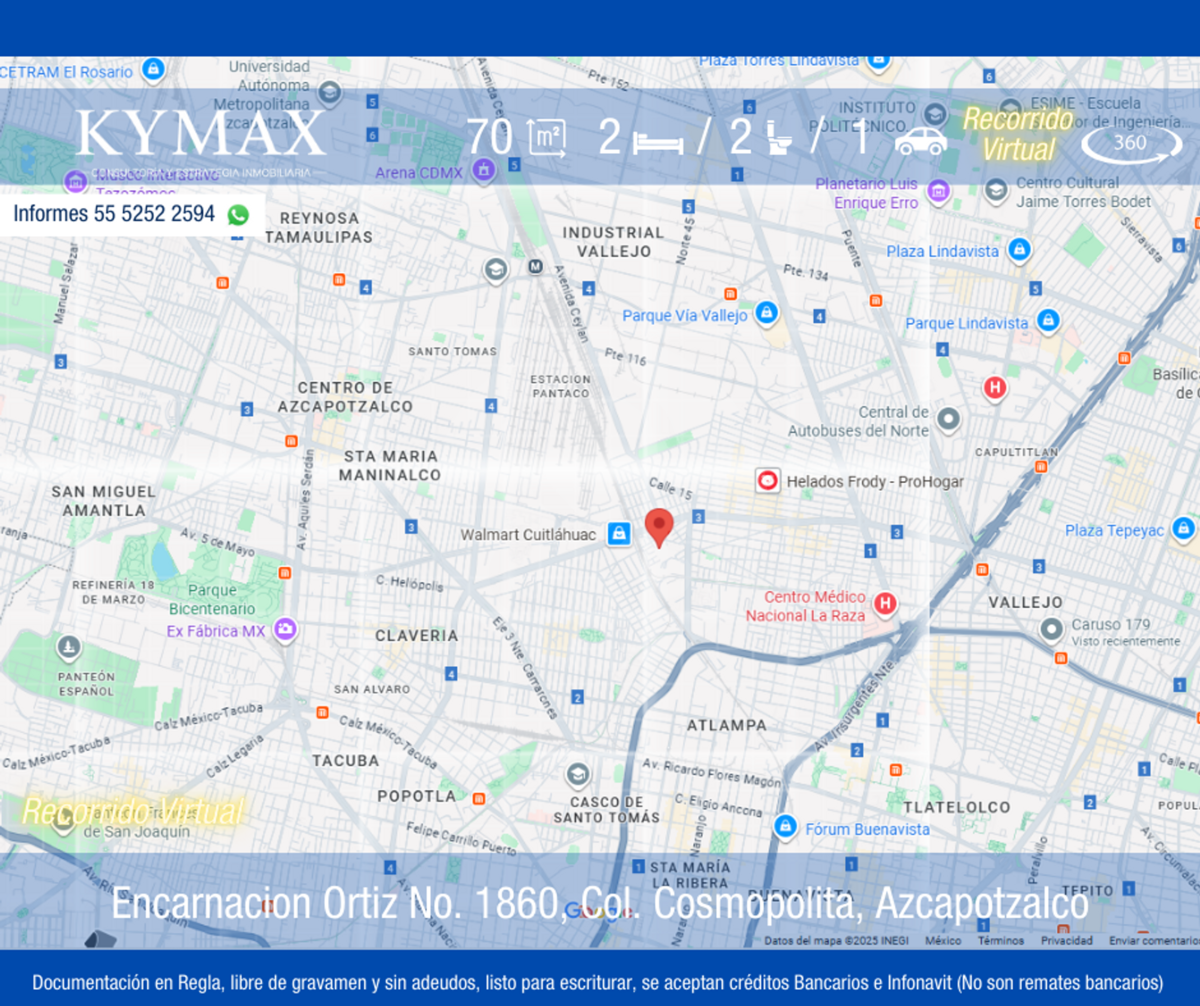
Task: Click the REYNOSA TAMAULIPAS label
Action: pyautogui.click(x=318, y=227)
